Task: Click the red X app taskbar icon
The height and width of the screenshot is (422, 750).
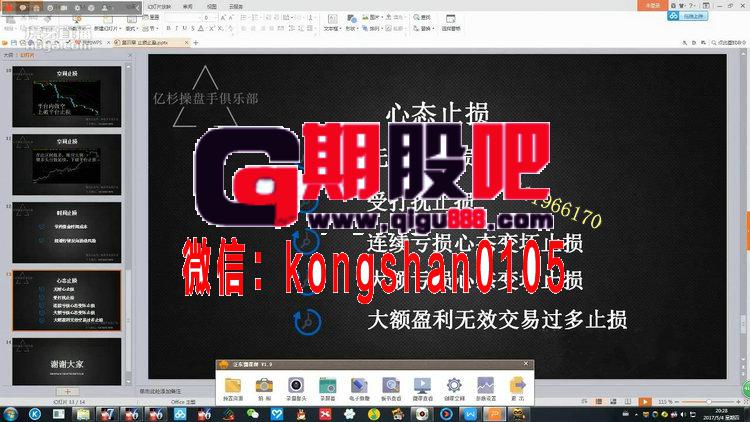Action: coord(325,414)
